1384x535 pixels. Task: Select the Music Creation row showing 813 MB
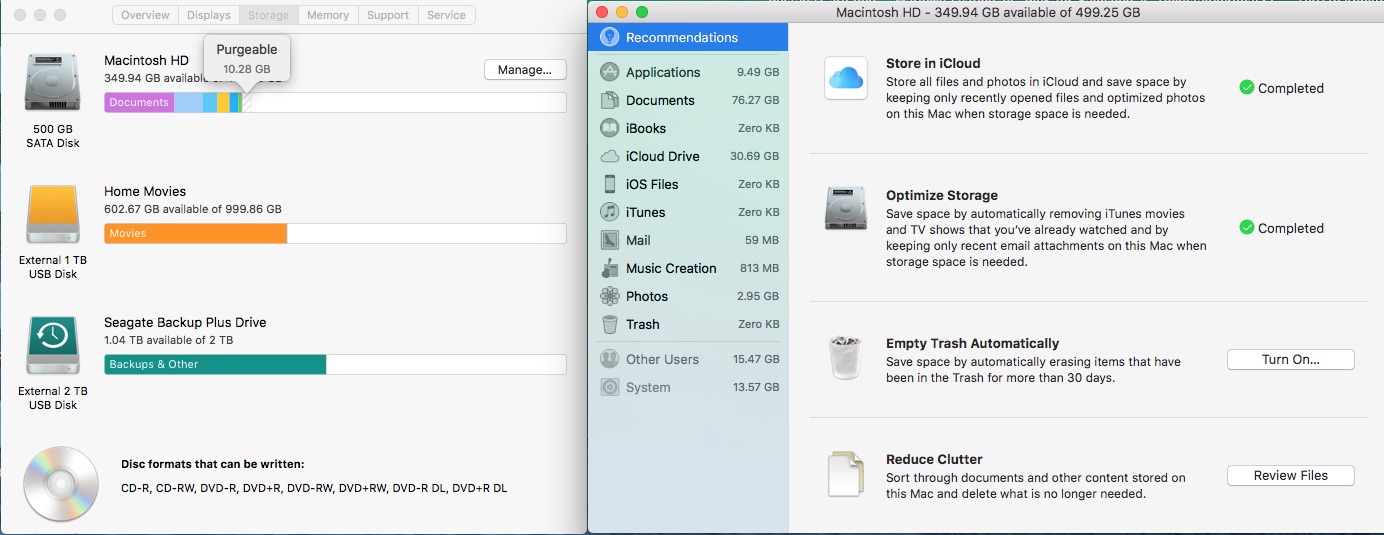click(x=688, y=268)
